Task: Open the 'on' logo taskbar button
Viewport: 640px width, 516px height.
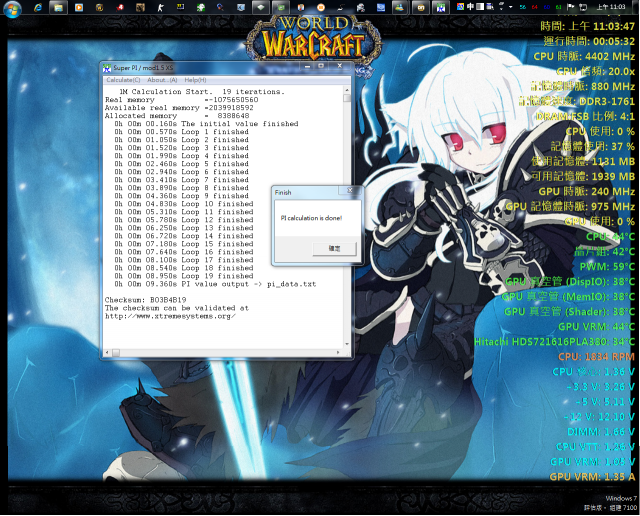Action: [420, 7]
